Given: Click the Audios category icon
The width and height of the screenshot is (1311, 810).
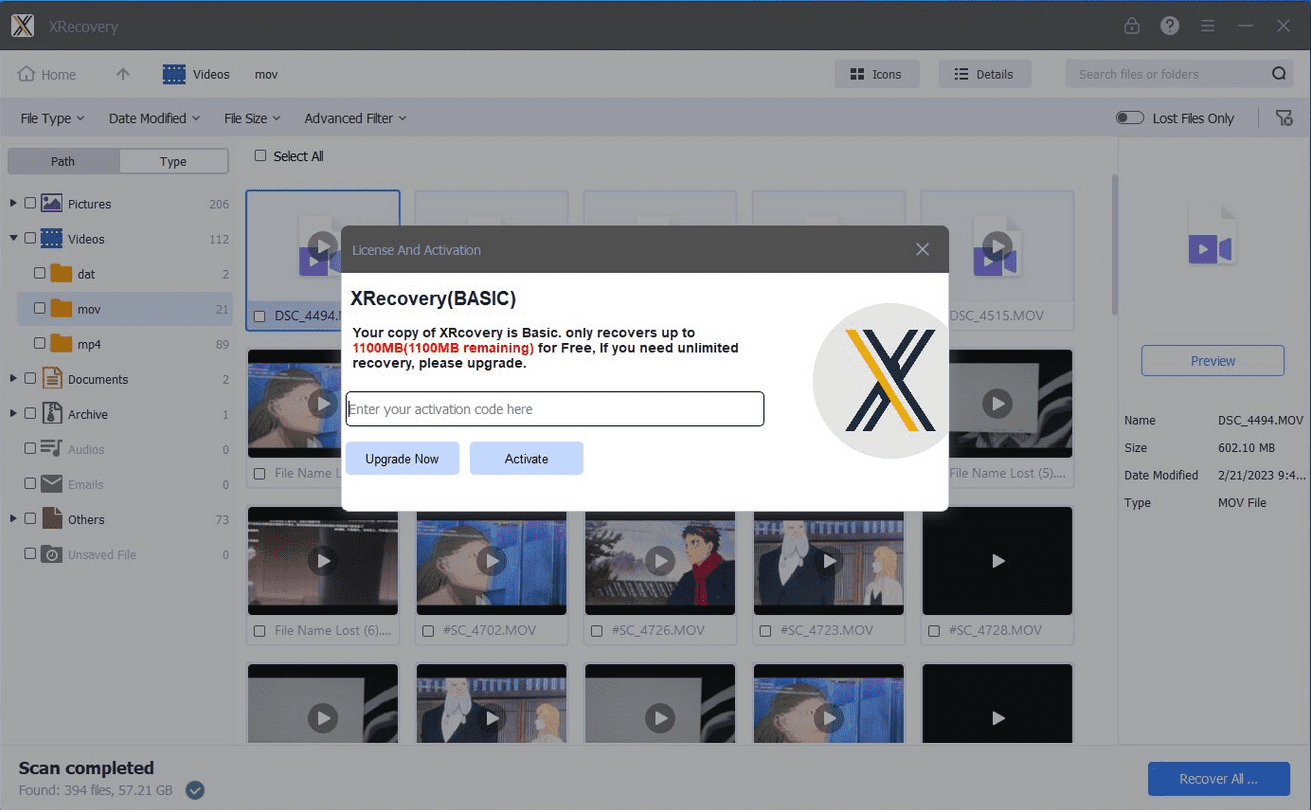Looking at the screenshot, I should pyautogui.click(x=52, y=448).
